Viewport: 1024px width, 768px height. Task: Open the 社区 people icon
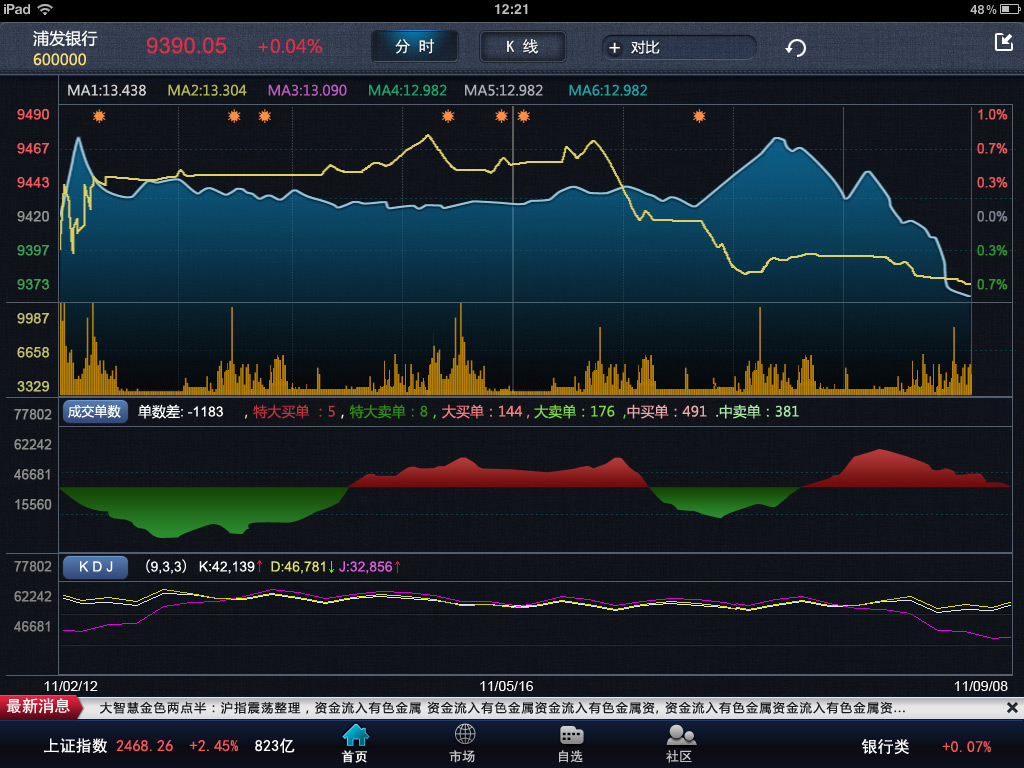point(680,743)
